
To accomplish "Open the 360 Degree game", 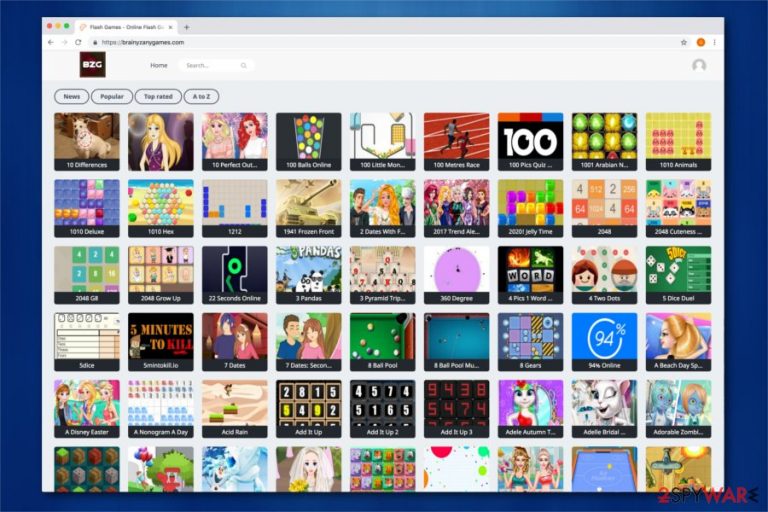I will pos(456,275).
